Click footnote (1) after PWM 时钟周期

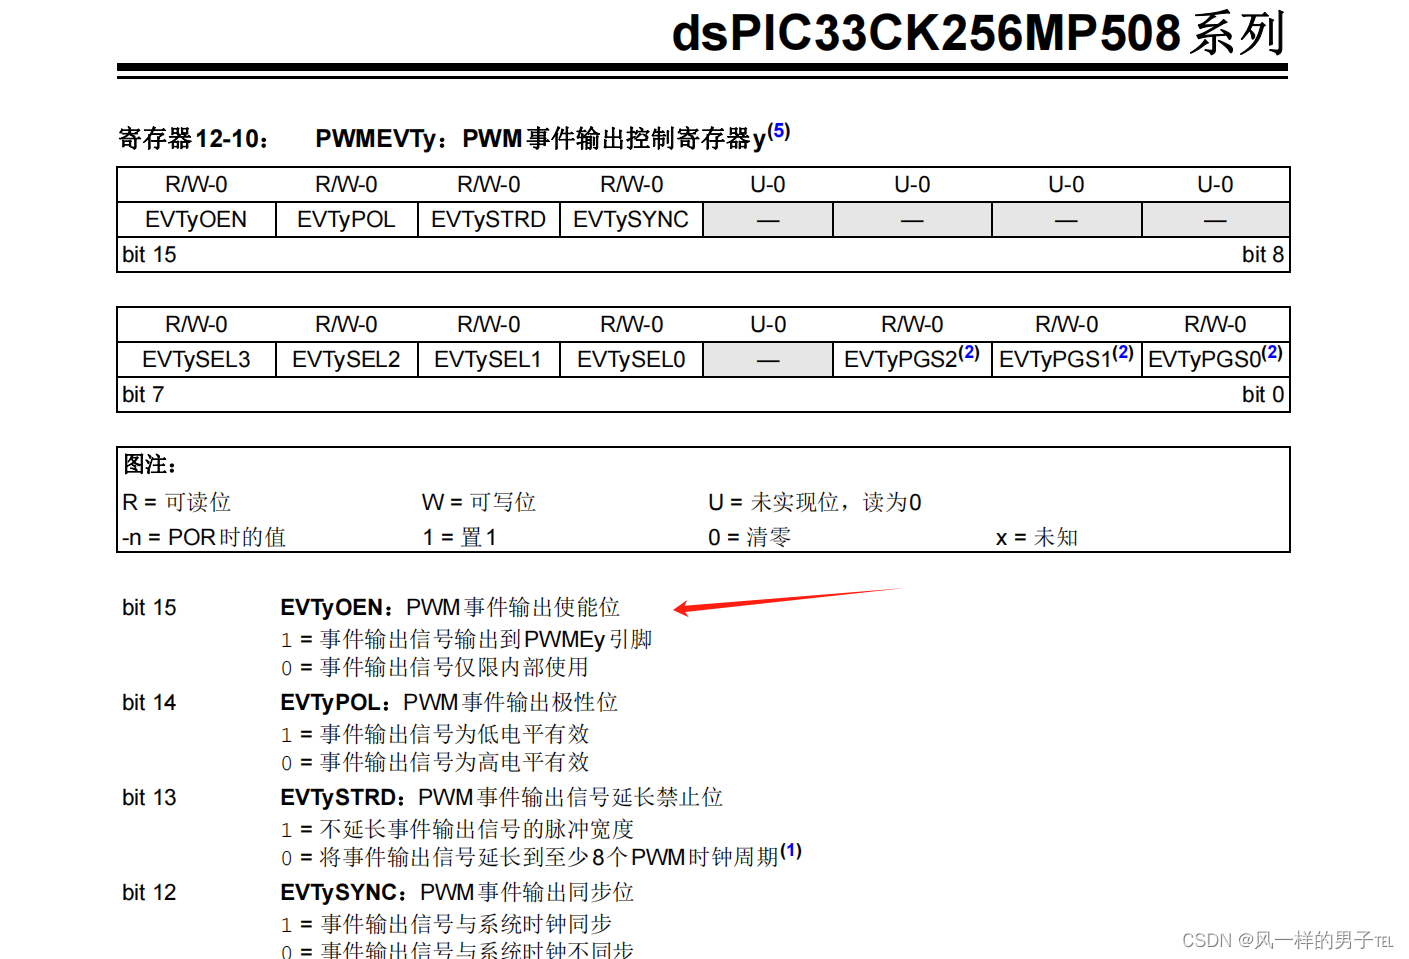click(x=791, y=850)
